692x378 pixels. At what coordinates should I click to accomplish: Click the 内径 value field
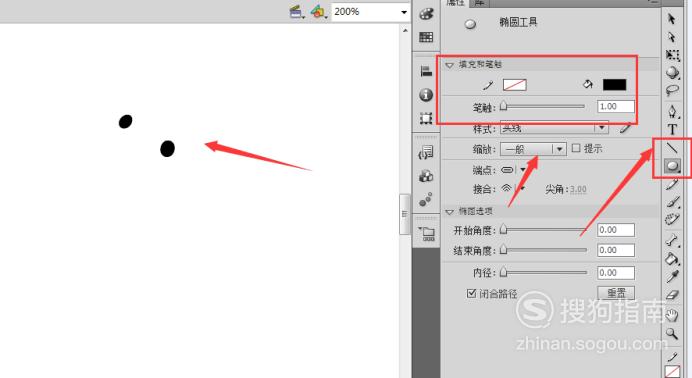[616, 273]
